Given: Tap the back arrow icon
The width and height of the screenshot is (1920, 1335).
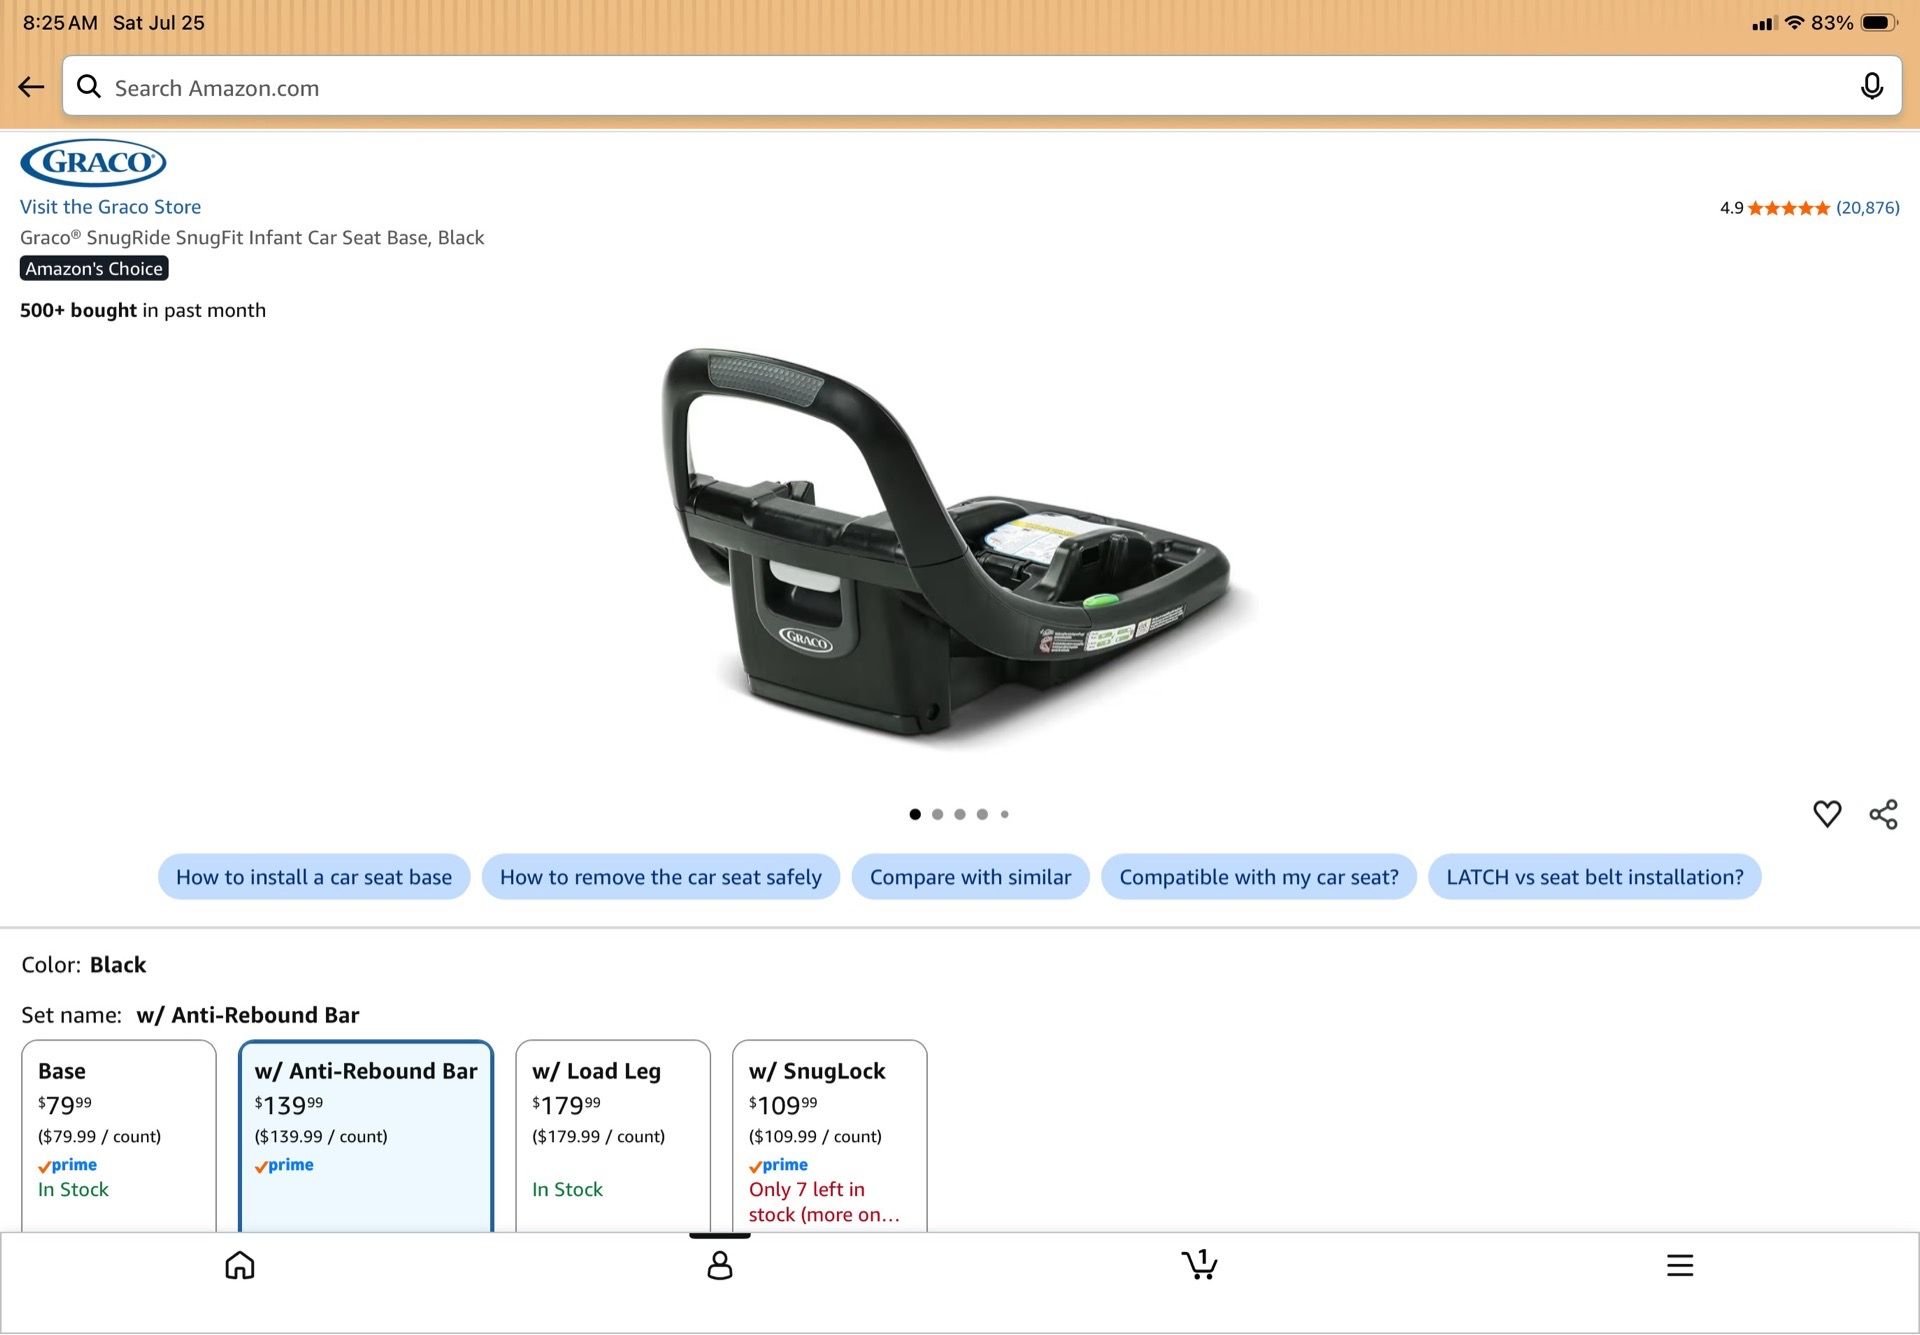Looking at the screenshot, I should pos(31,87).
